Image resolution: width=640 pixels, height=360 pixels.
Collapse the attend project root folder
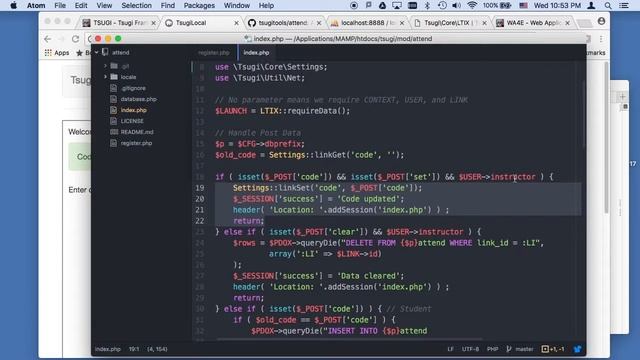pyautogui.click(x=97, y=52)
